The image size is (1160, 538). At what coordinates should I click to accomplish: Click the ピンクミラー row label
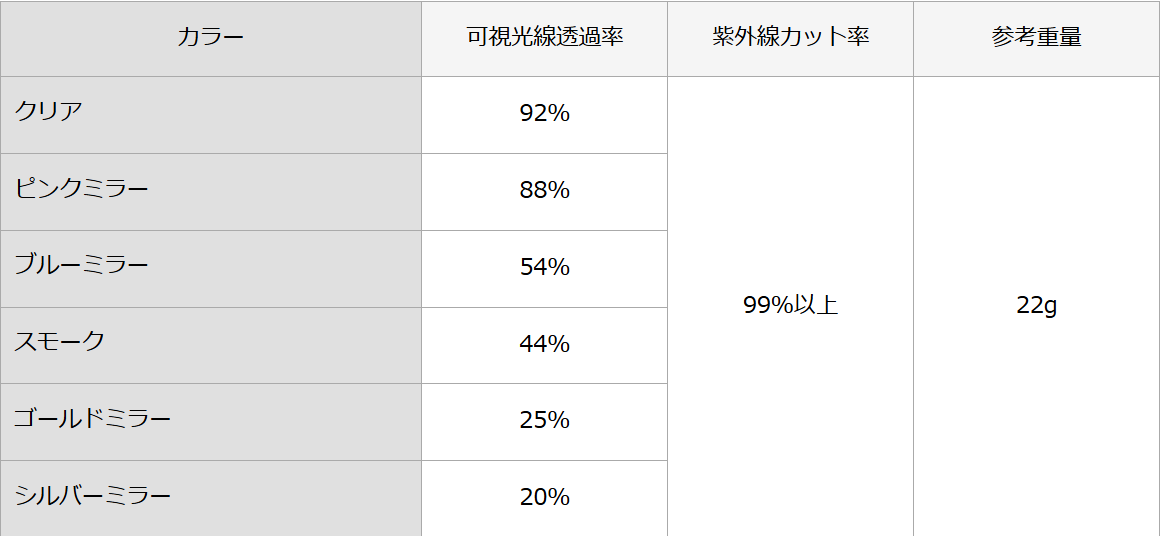click(x=81, y=188)
